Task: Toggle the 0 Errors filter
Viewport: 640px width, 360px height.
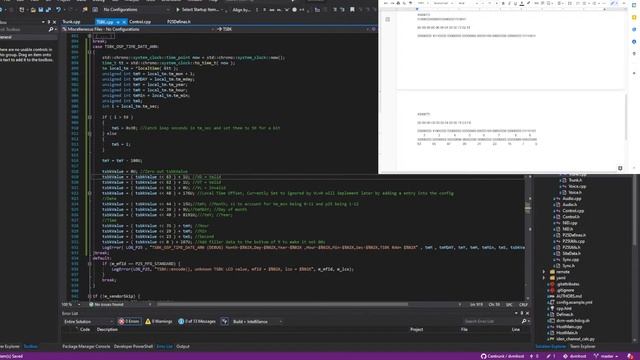Action: pyautogui.click(x=129, y=322)
